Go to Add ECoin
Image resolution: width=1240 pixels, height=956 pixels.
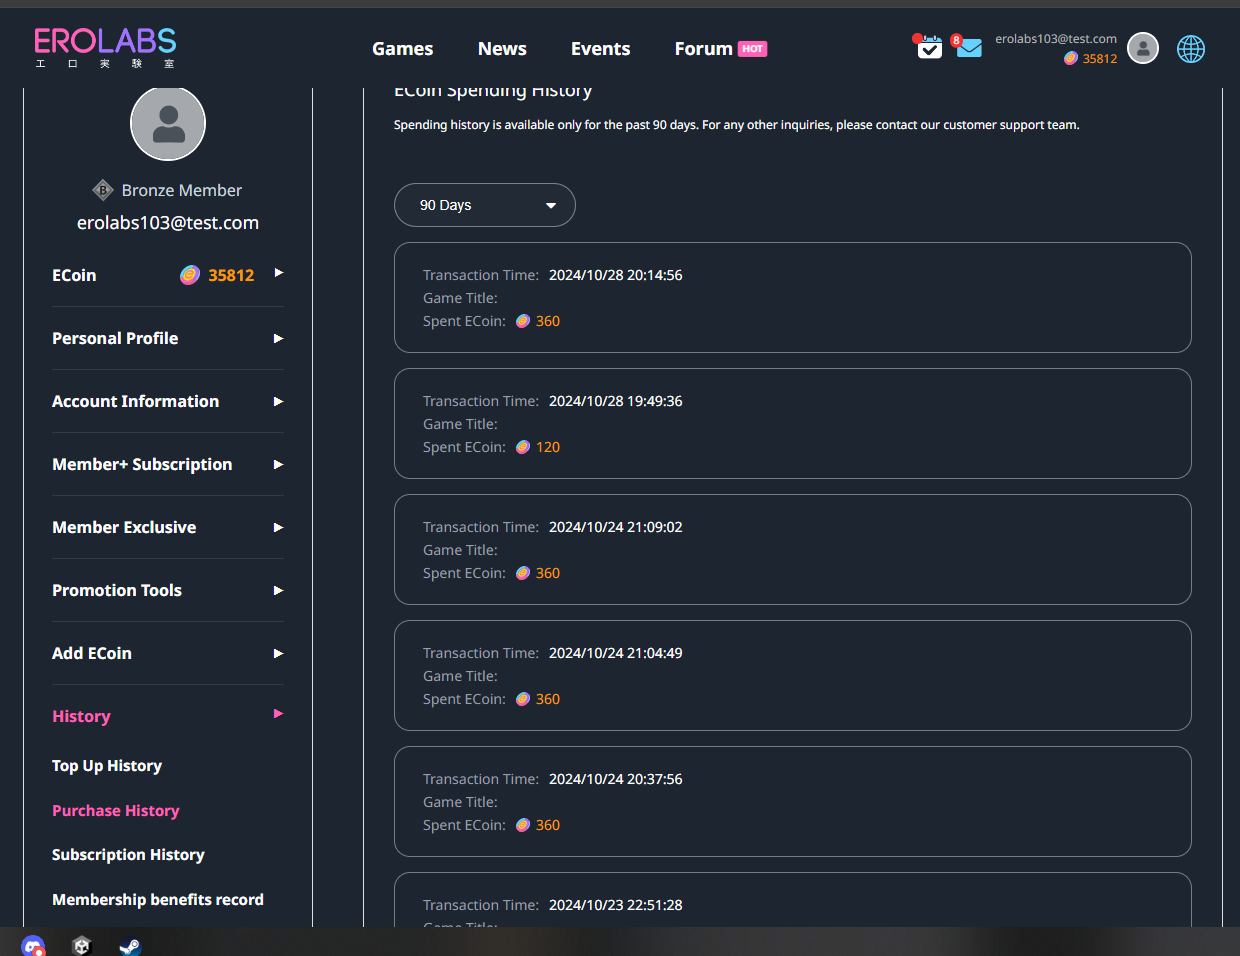click(x=92, y=653)
